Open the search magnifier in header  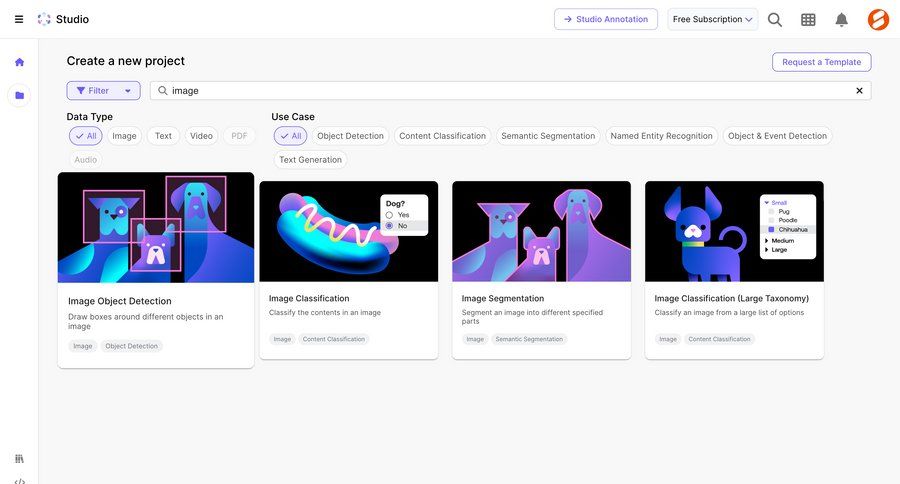pos(775,19)
